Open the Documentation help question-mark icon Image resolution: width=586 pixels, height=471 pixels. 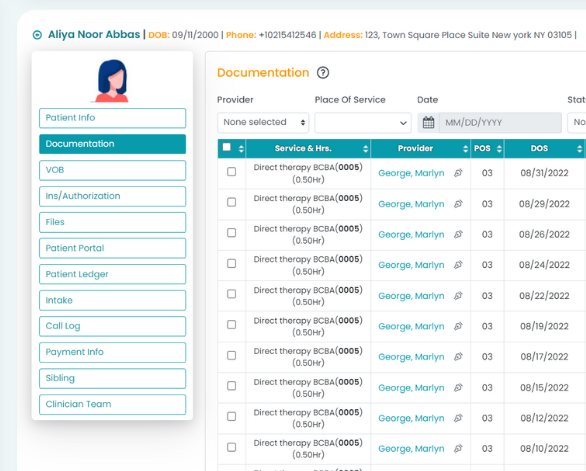coord(323,73)
